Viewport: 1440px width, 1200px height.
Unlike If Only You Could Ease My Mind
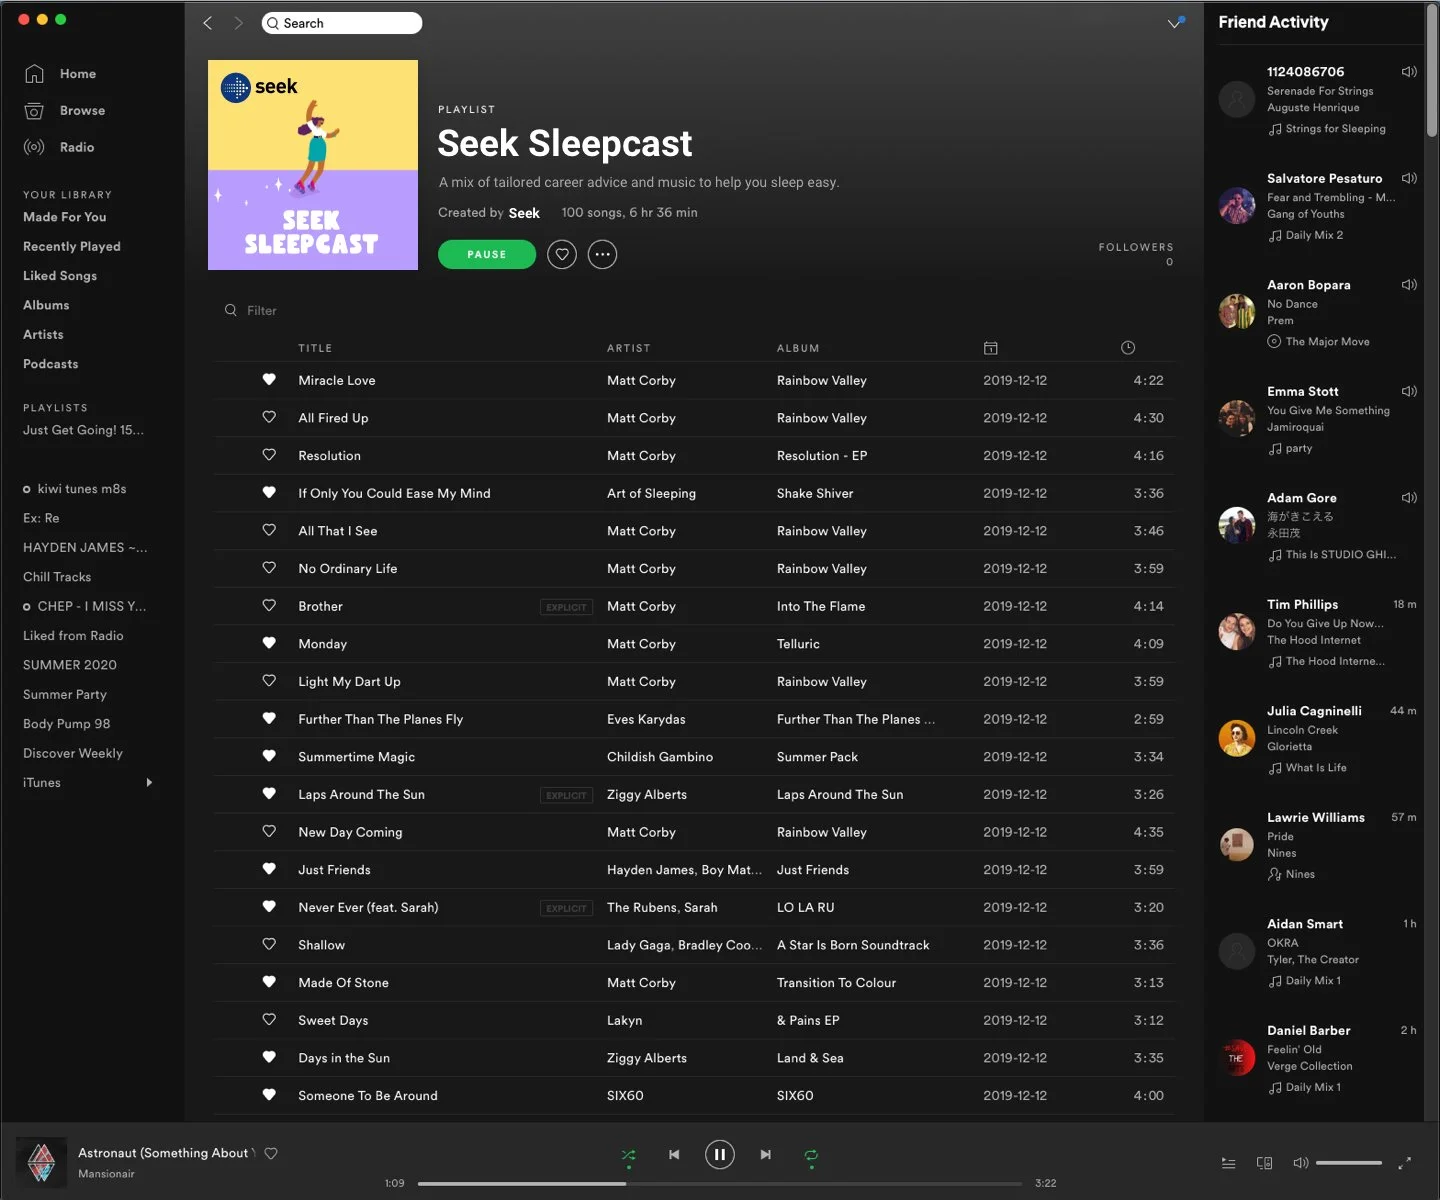(x=269, y=493)
